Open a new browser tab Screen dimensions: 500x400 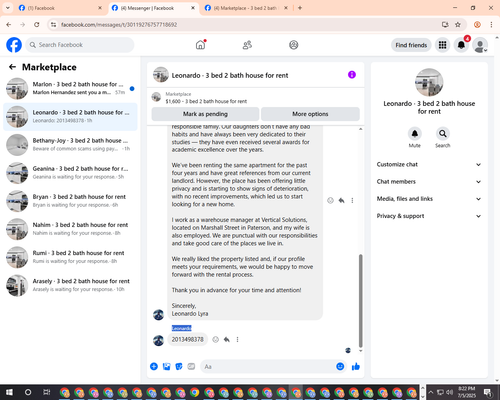(x=300, y=8)
